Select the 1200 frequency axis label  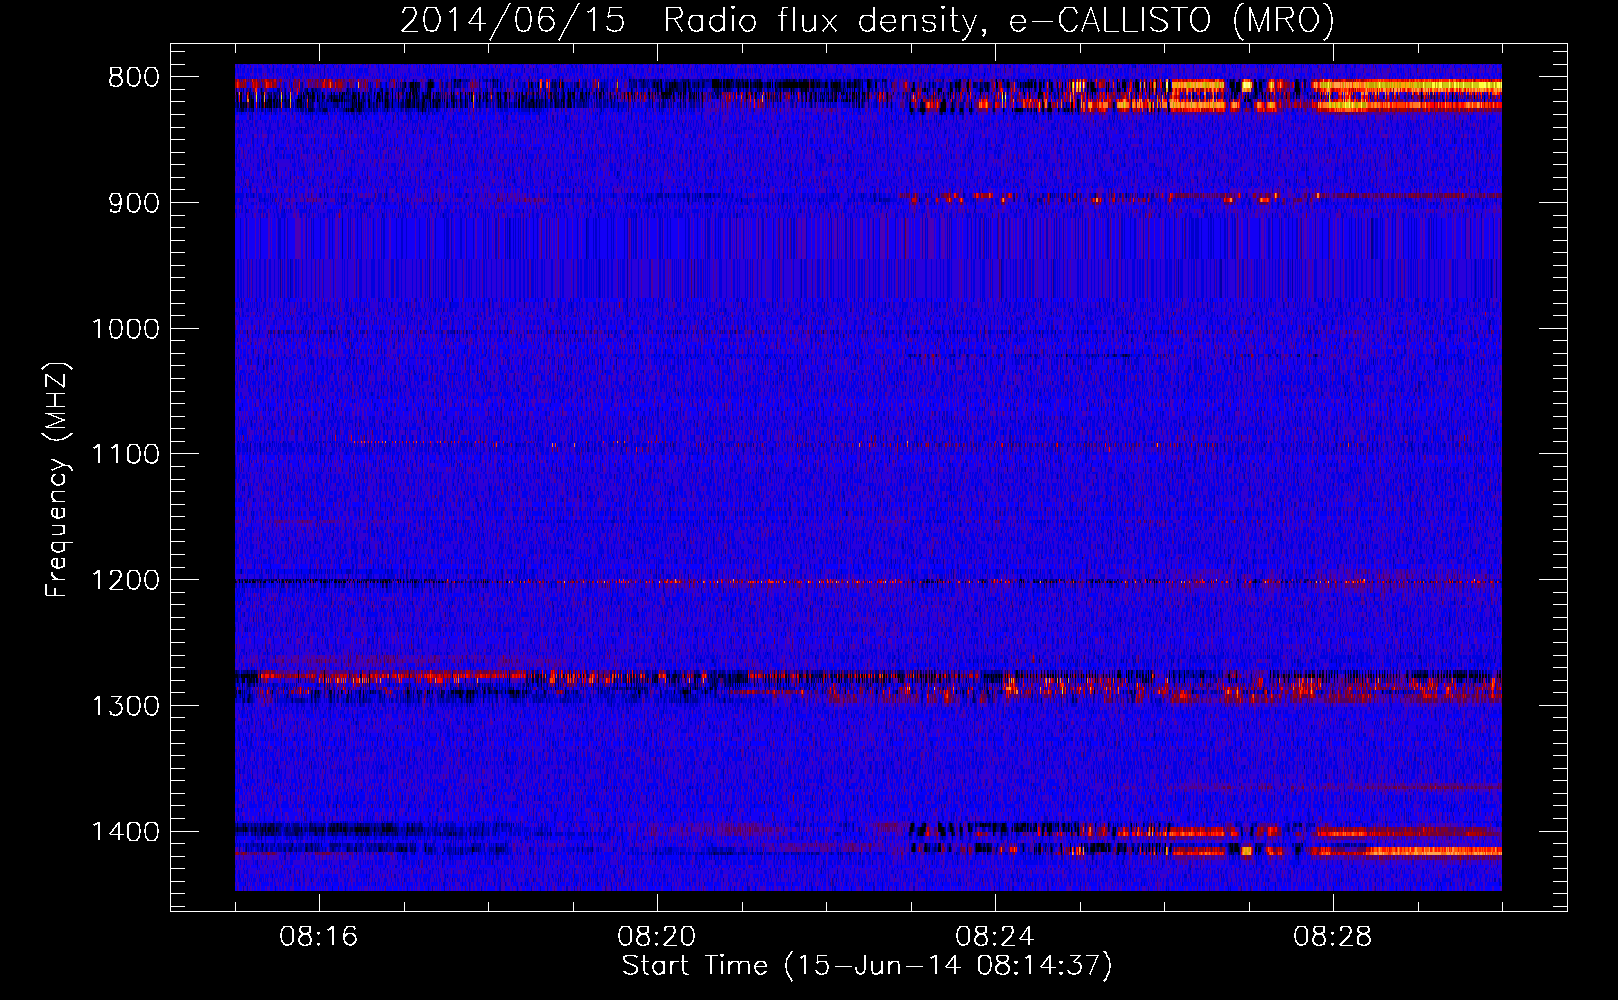(125, 581)
